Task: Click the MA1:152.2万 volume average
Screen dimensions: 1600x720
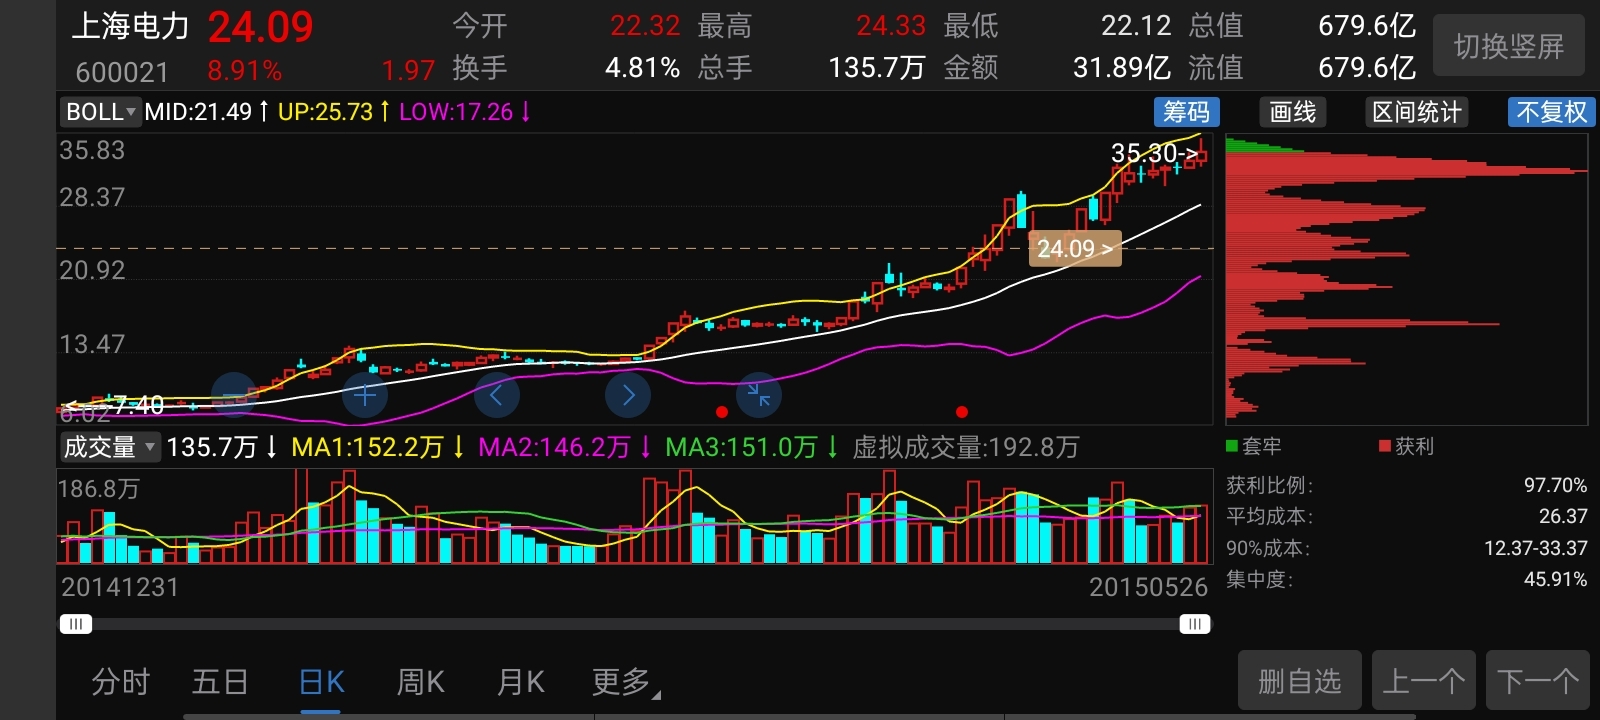Action: click(x=367, y=447)
